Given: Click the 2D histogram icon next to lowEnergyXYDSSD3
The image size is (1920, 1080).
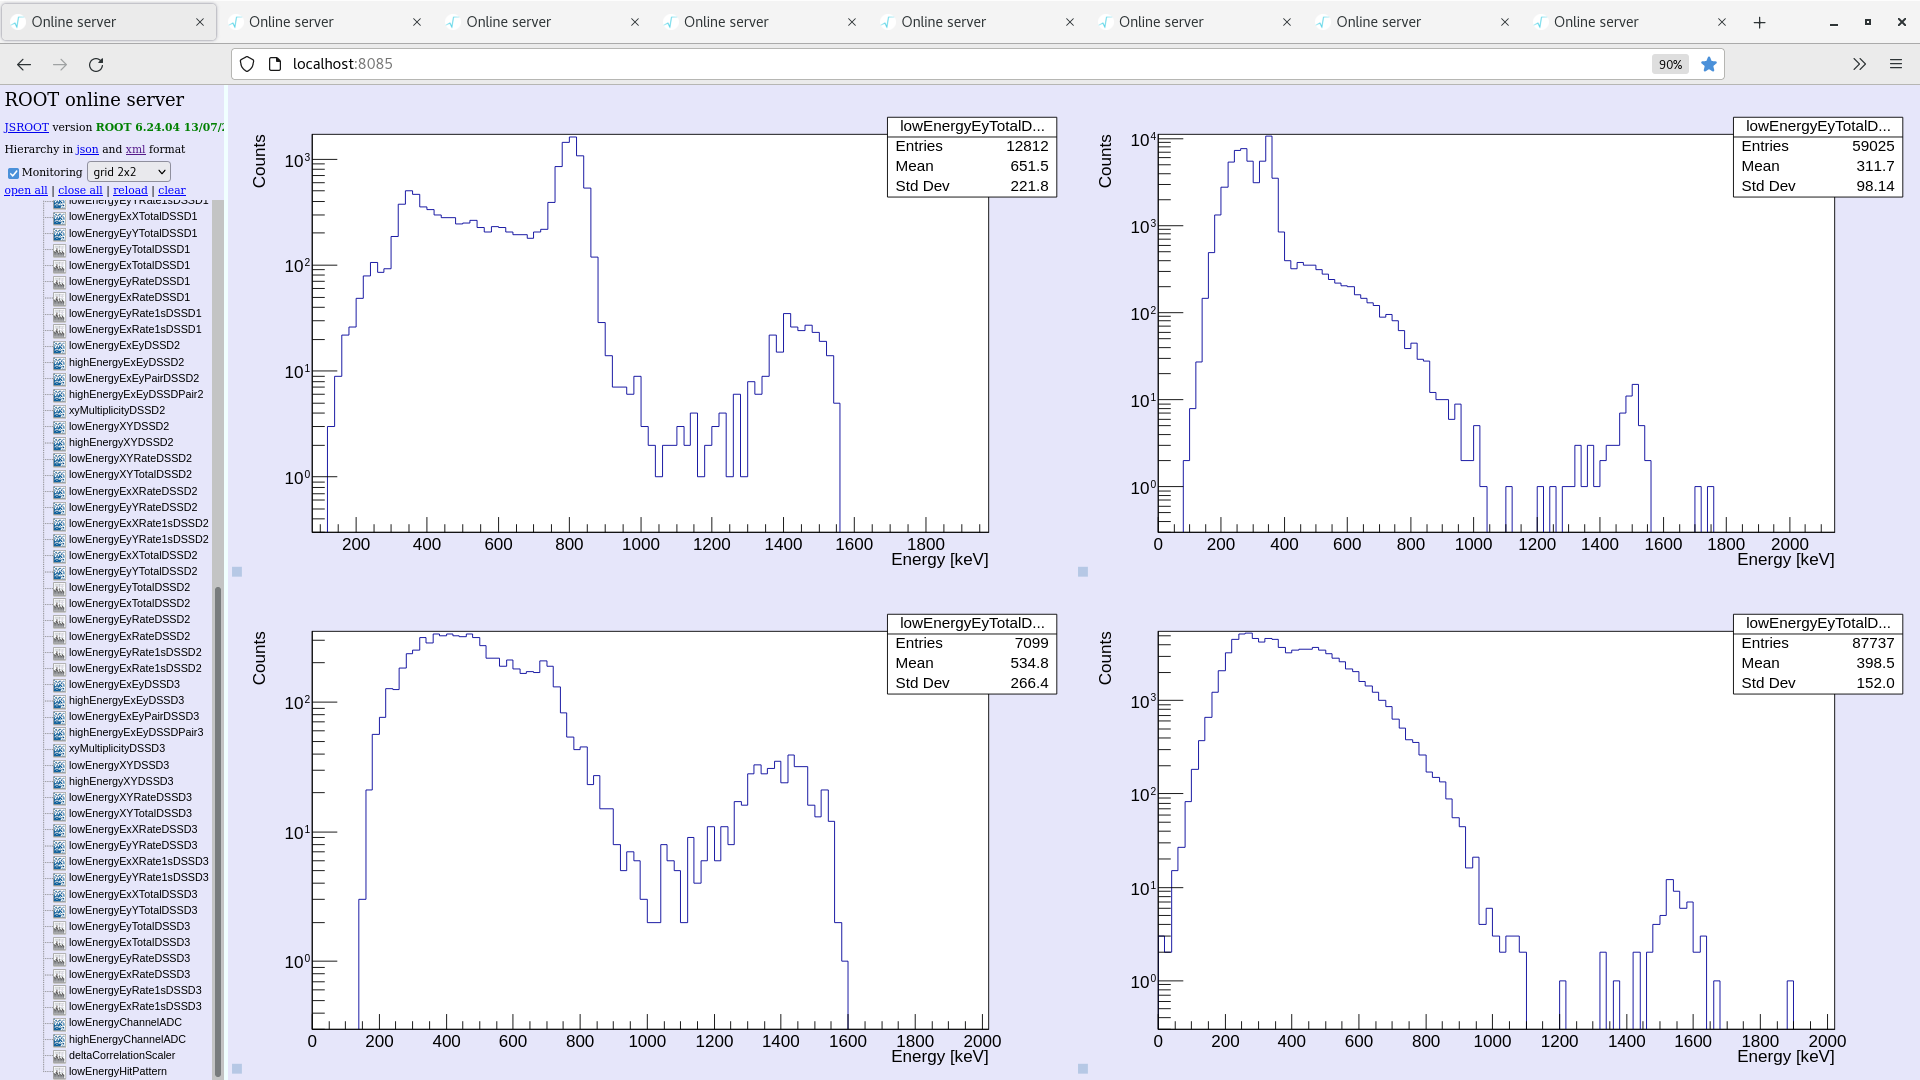Looking at the screenshot, I should tap(58, 765).
